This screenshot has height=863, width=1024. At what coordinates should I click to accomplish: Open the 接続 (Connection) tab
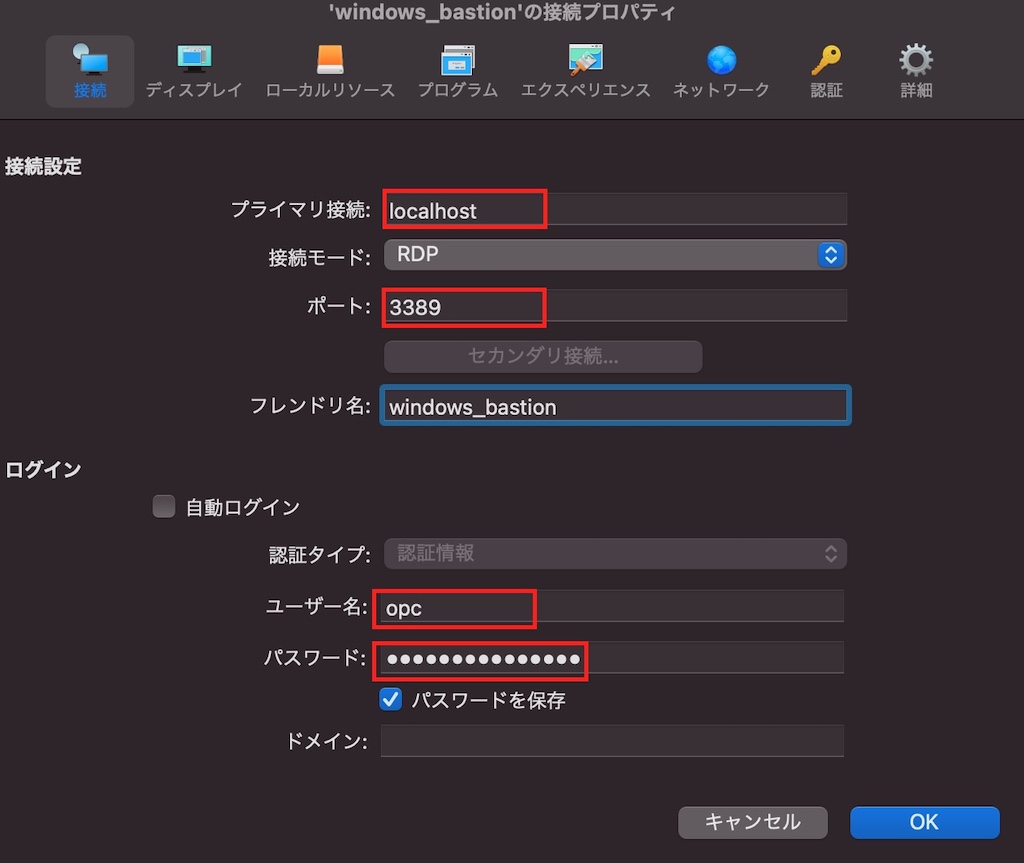pyautogui.click(x=90, y=71)
